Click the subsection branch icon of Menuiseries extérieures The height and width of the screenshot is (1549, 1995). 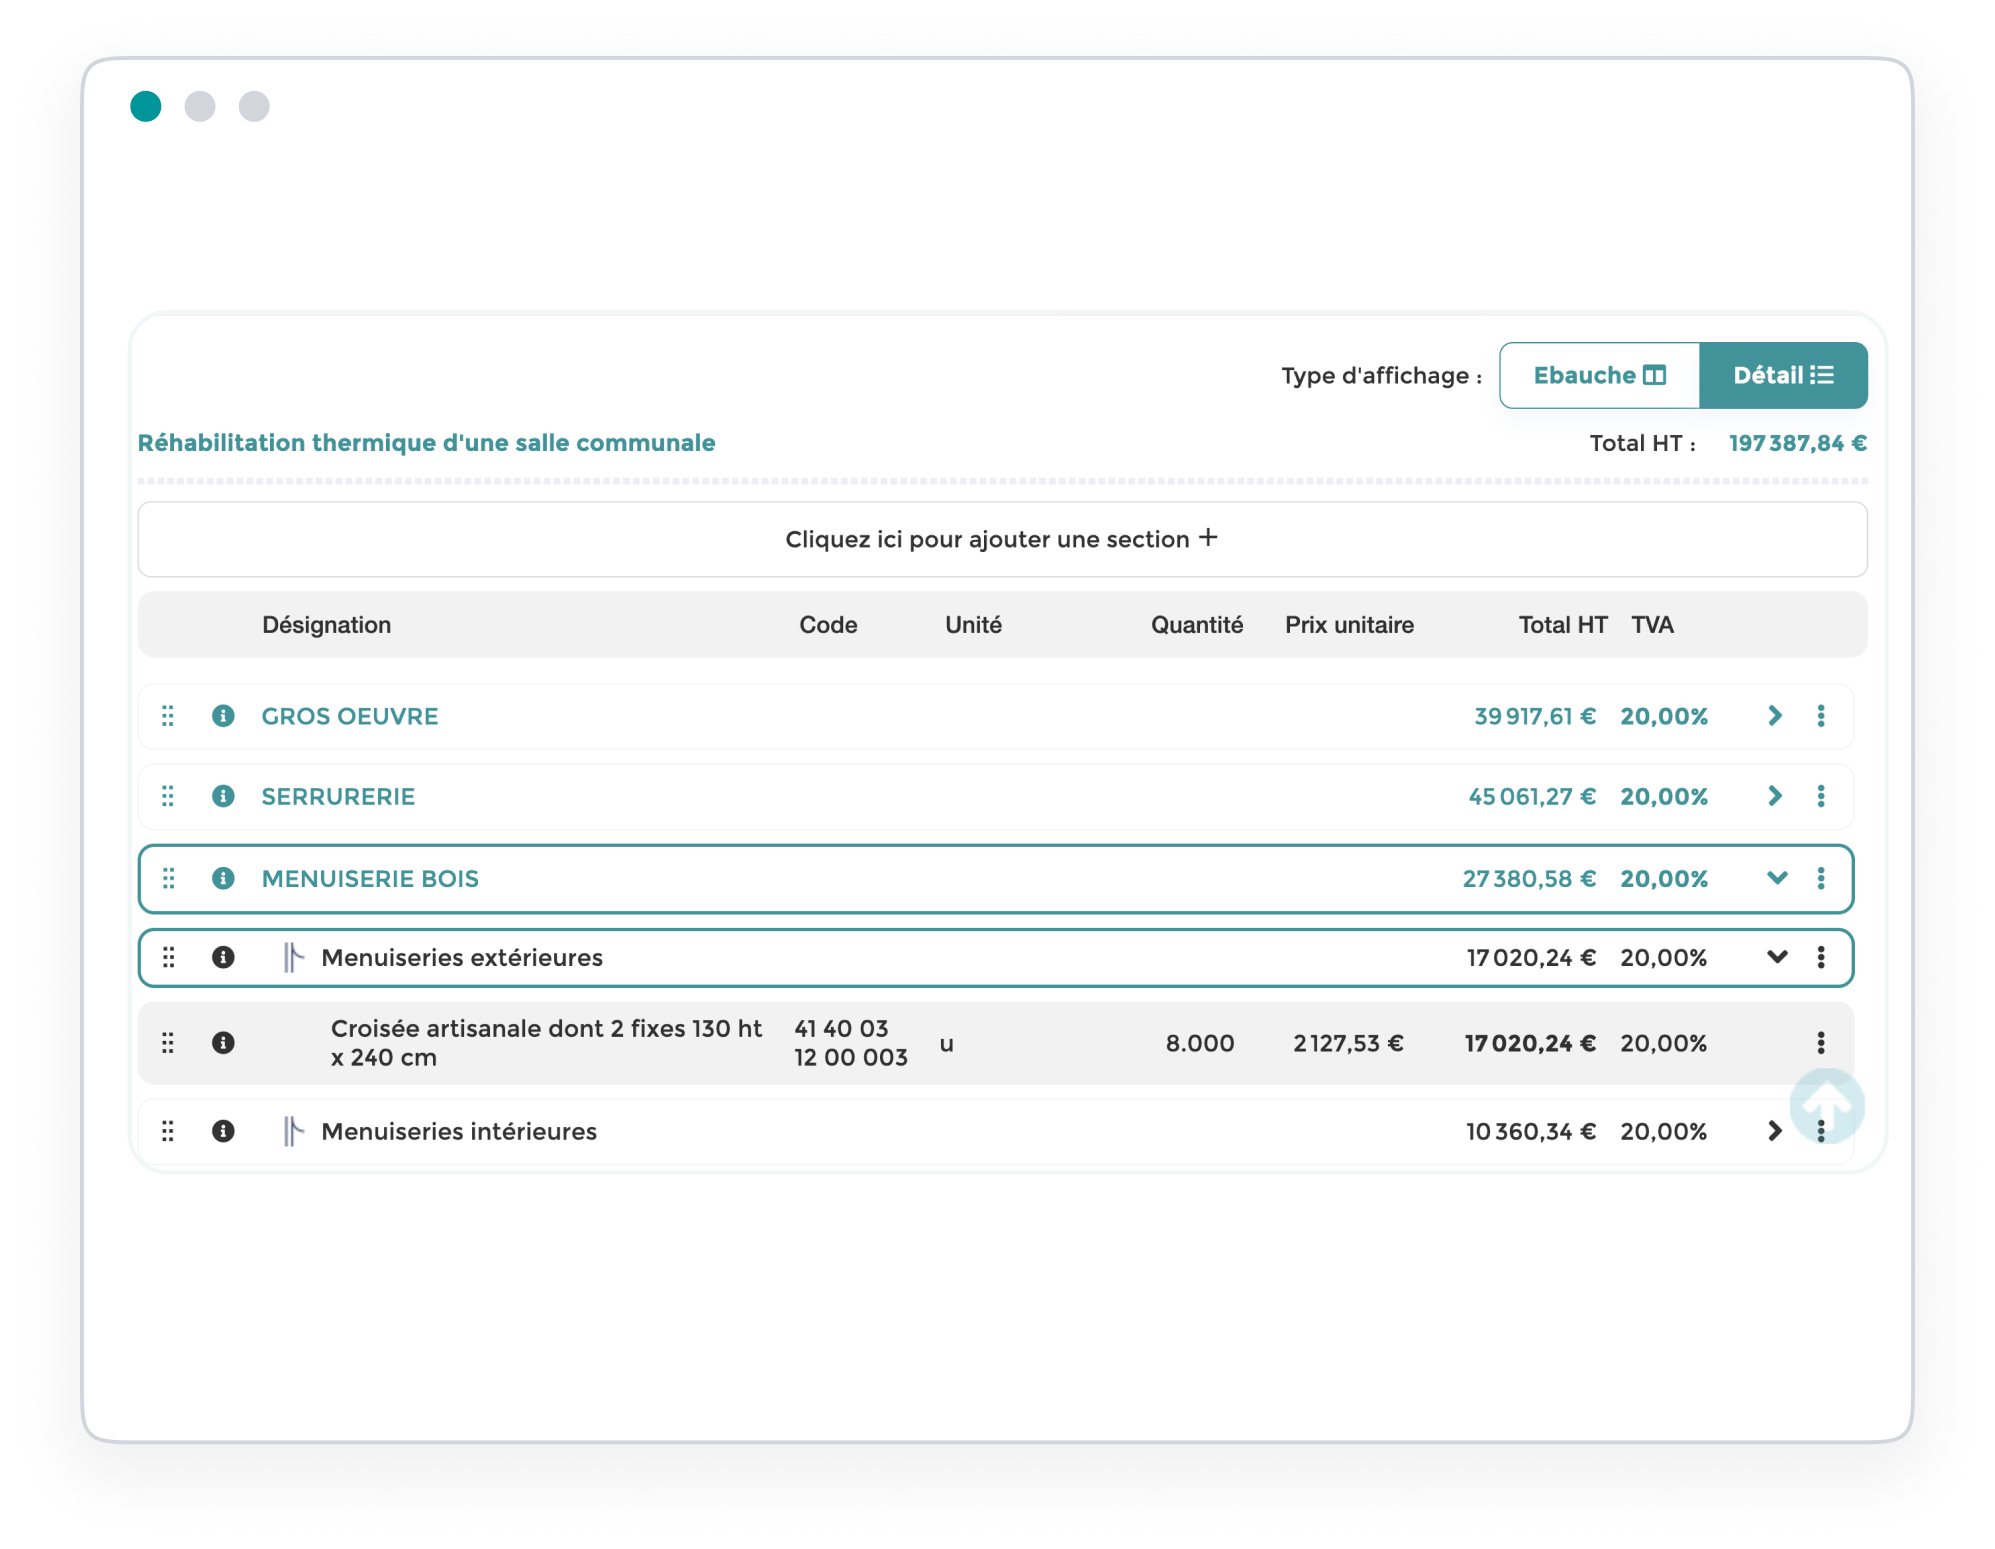click(293, 957)
